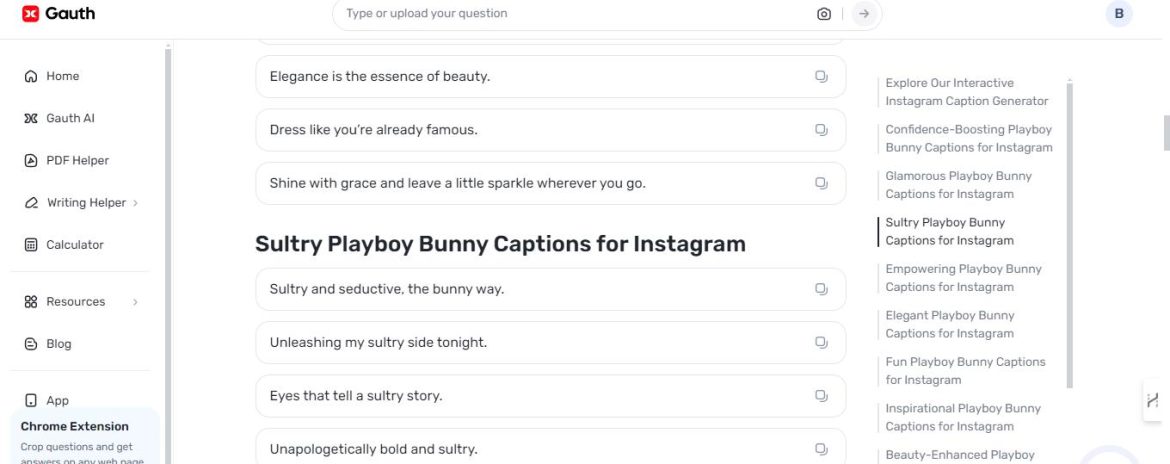Go to Home in sidebar
1170x464 pixels.
(62, 76)
